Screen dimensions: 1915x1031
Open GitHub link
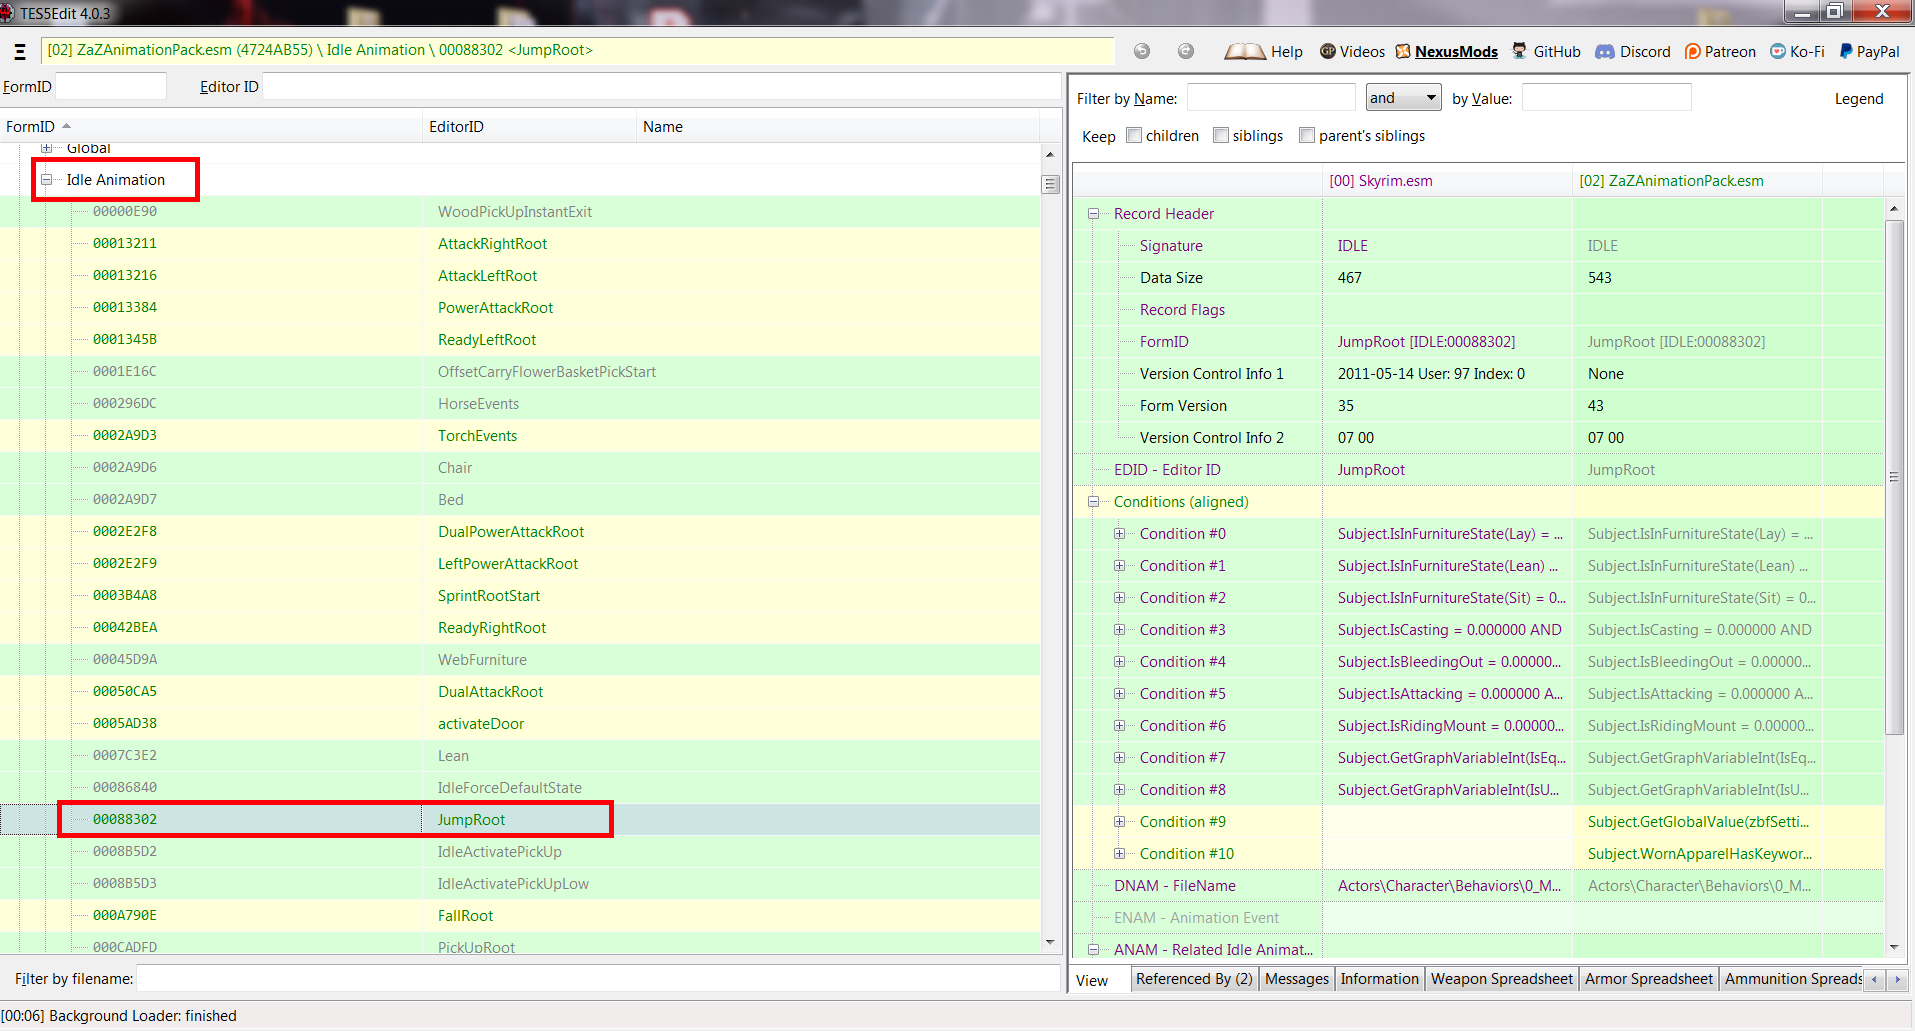[1546, 52]
